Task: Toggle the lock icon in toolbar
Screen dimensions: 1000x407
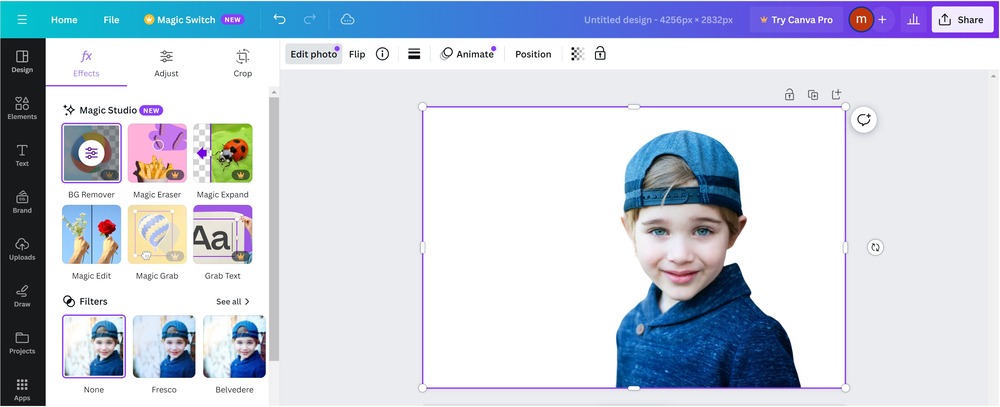Action: click(x=600, y=54)
